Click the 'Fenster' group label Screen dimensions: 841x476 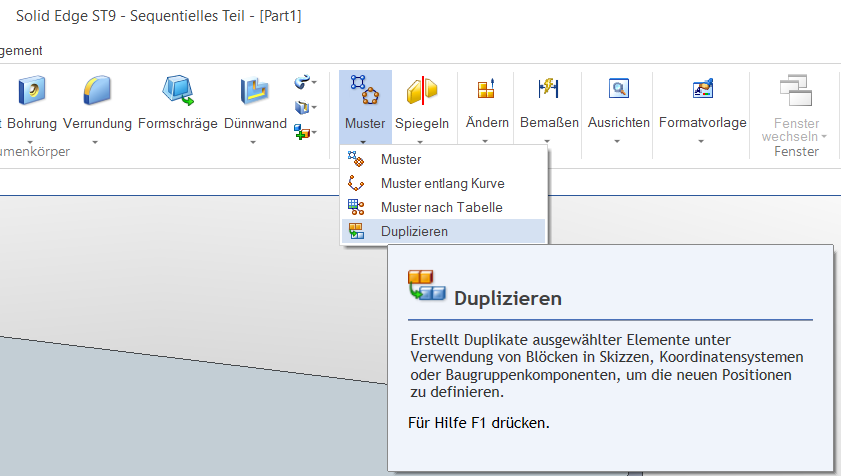point(796,151)
